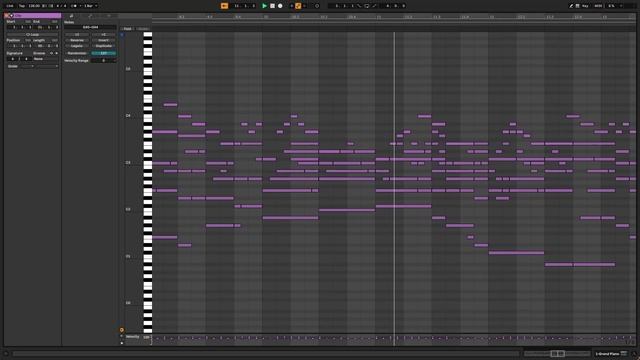Click the orange Back to Arrangement button
The image size is (640, 360).
coord(224,6)
